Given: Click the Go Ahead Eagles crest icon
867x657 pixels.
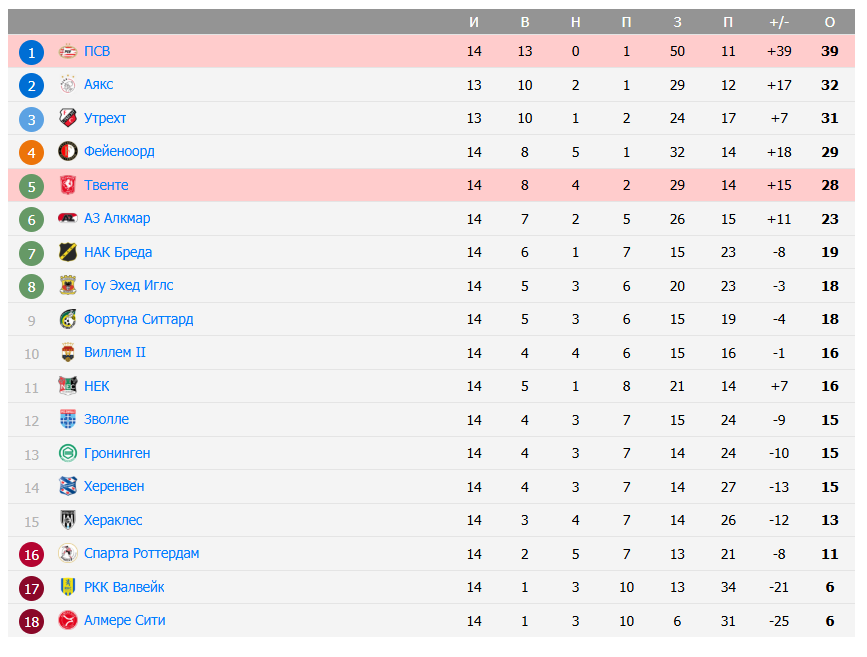Looking at the screenshot, I should [67, 286].
